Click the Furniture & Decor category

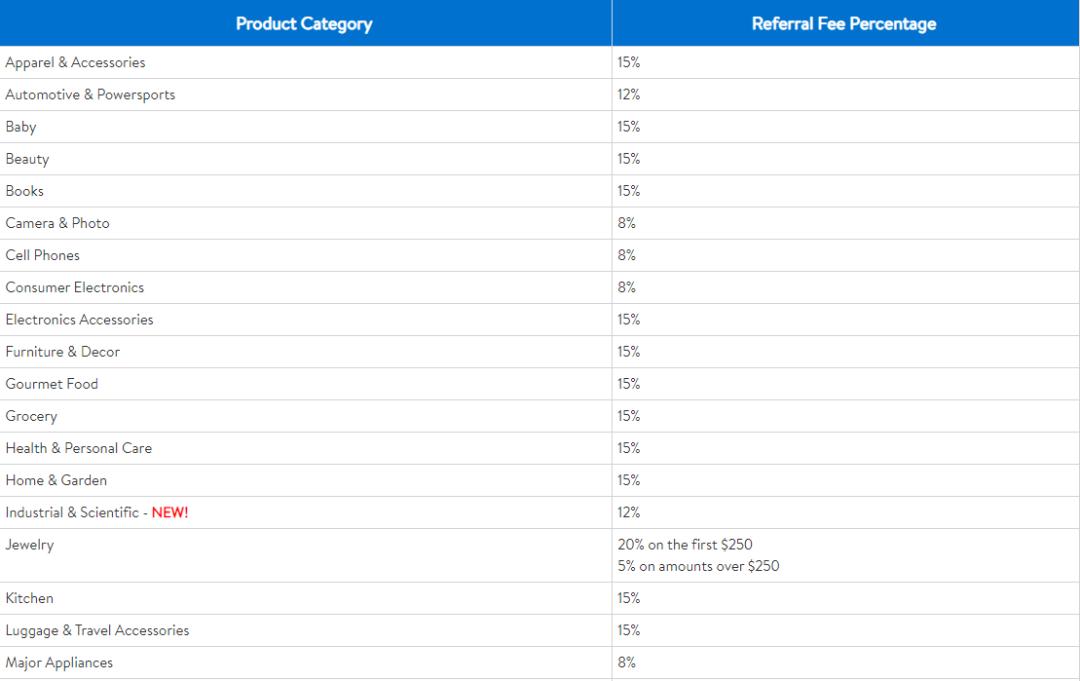(x=62, y=352)
